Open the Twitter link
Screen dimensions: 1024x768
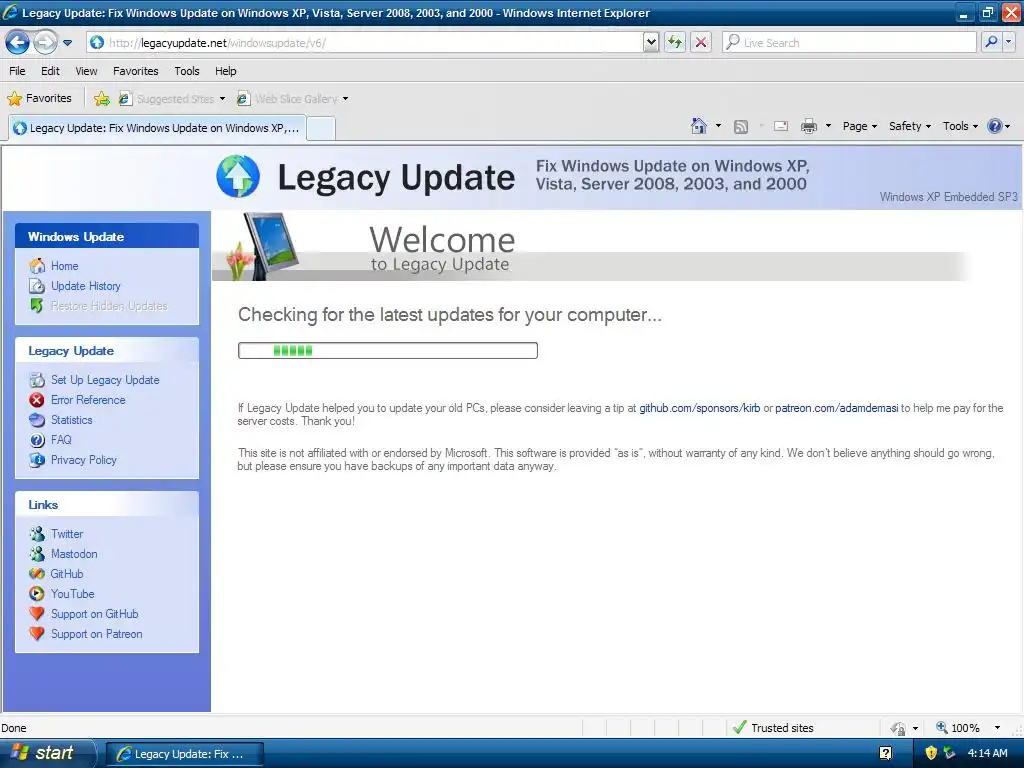[x=67, y=534]
